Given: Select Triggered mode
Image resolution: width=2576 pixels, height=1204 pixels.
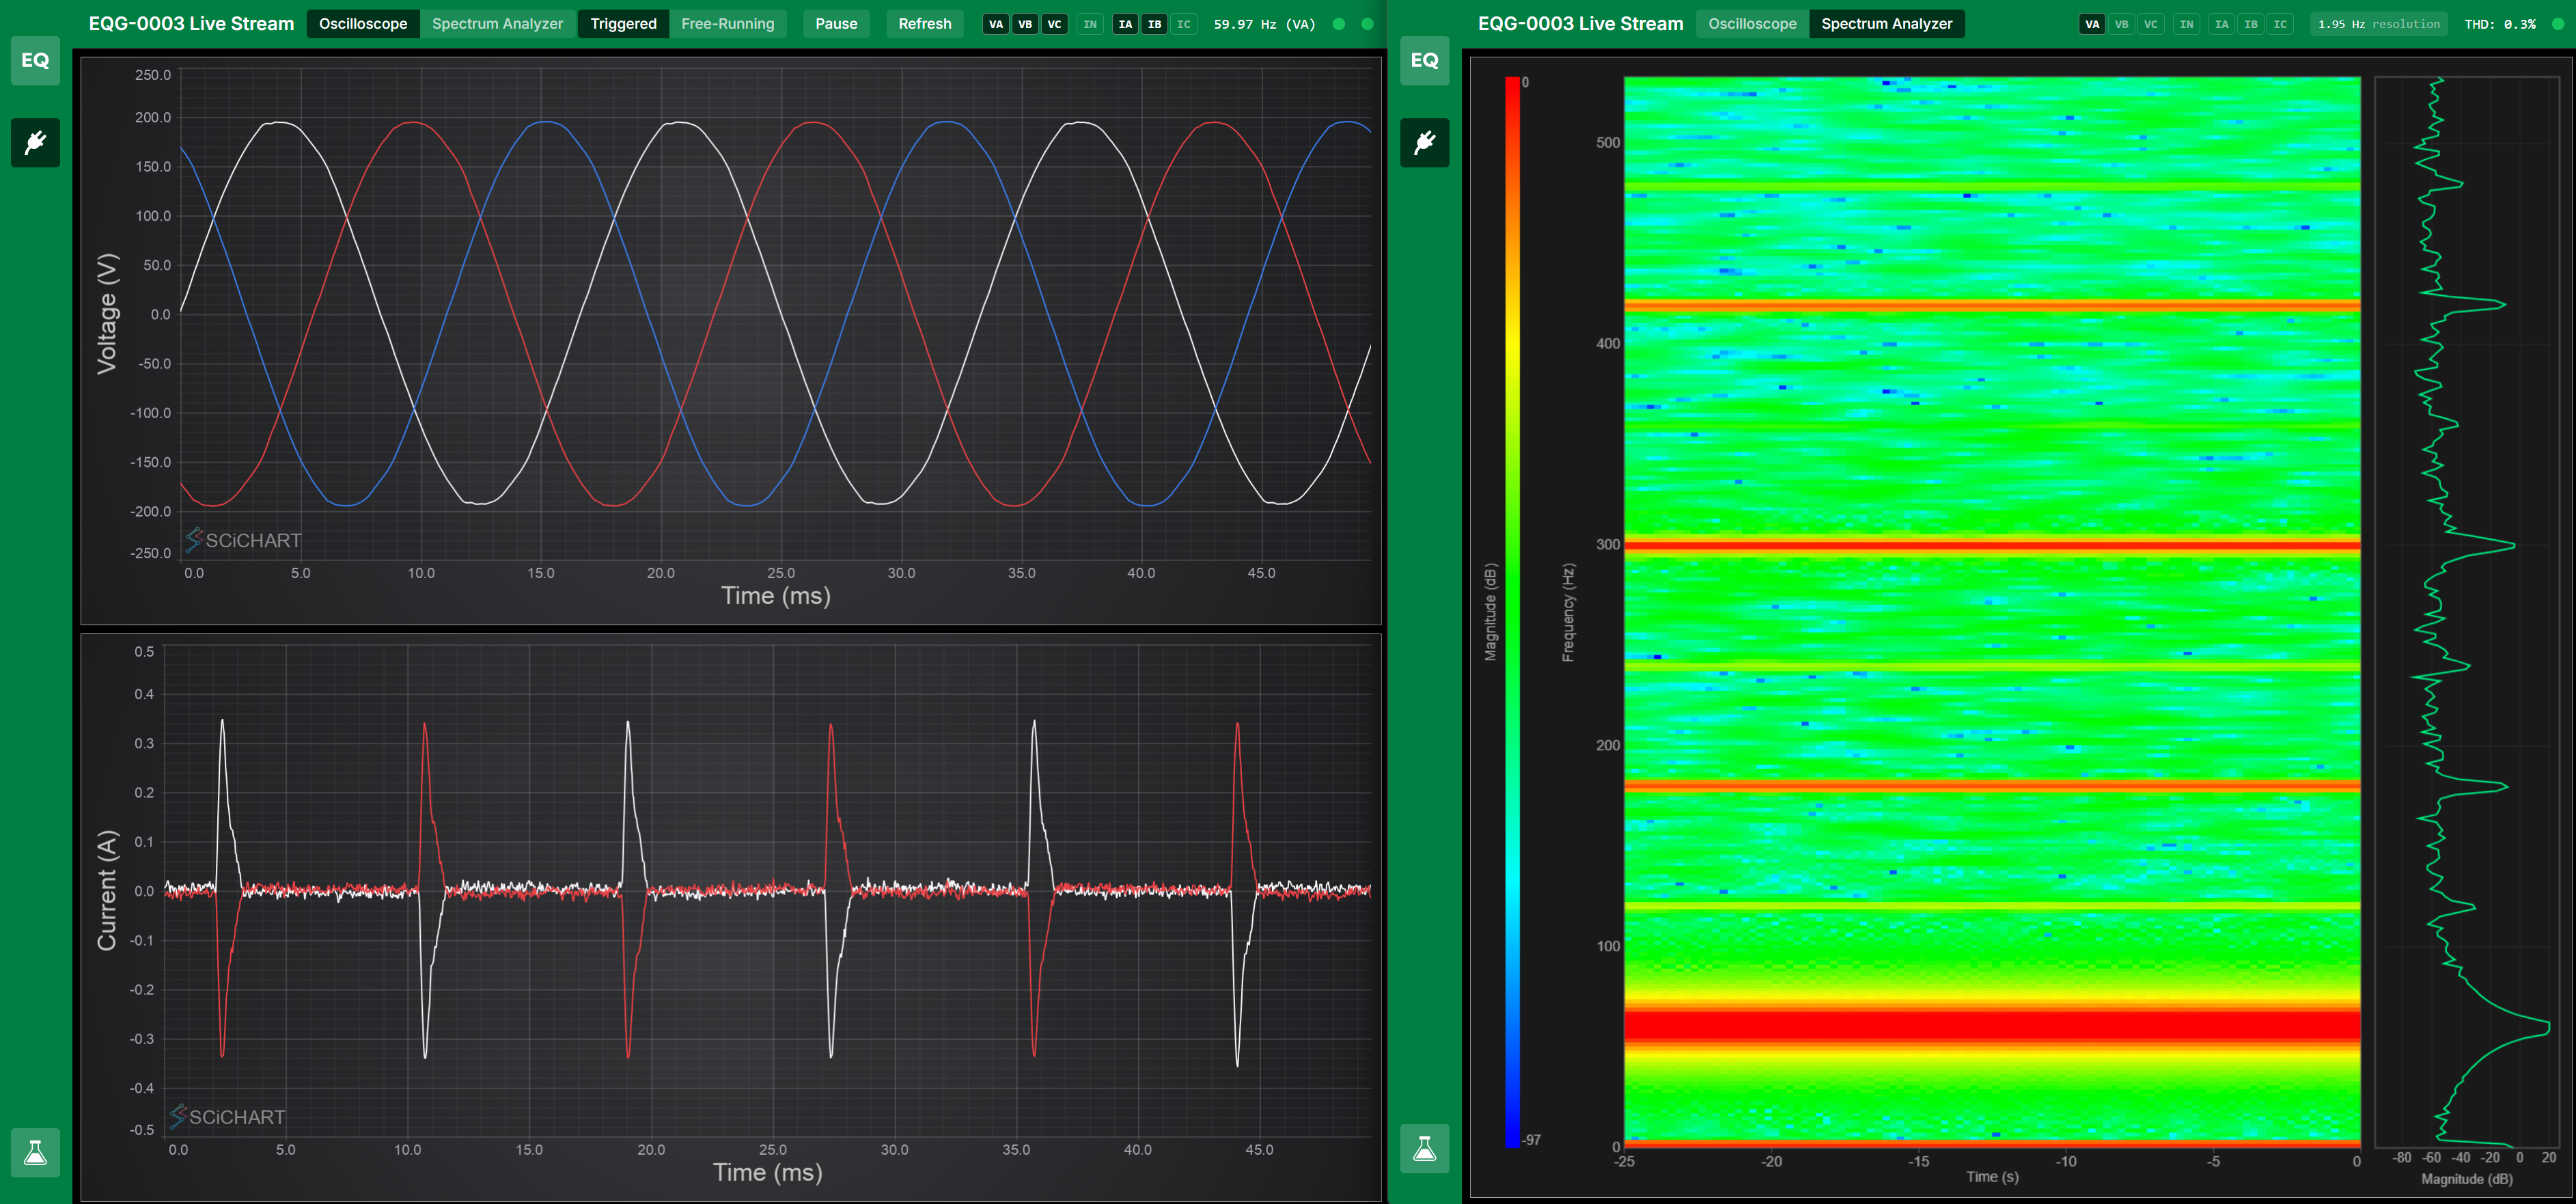Looking at the screenshot, I should pyautogui.click(x=623, y=24).
